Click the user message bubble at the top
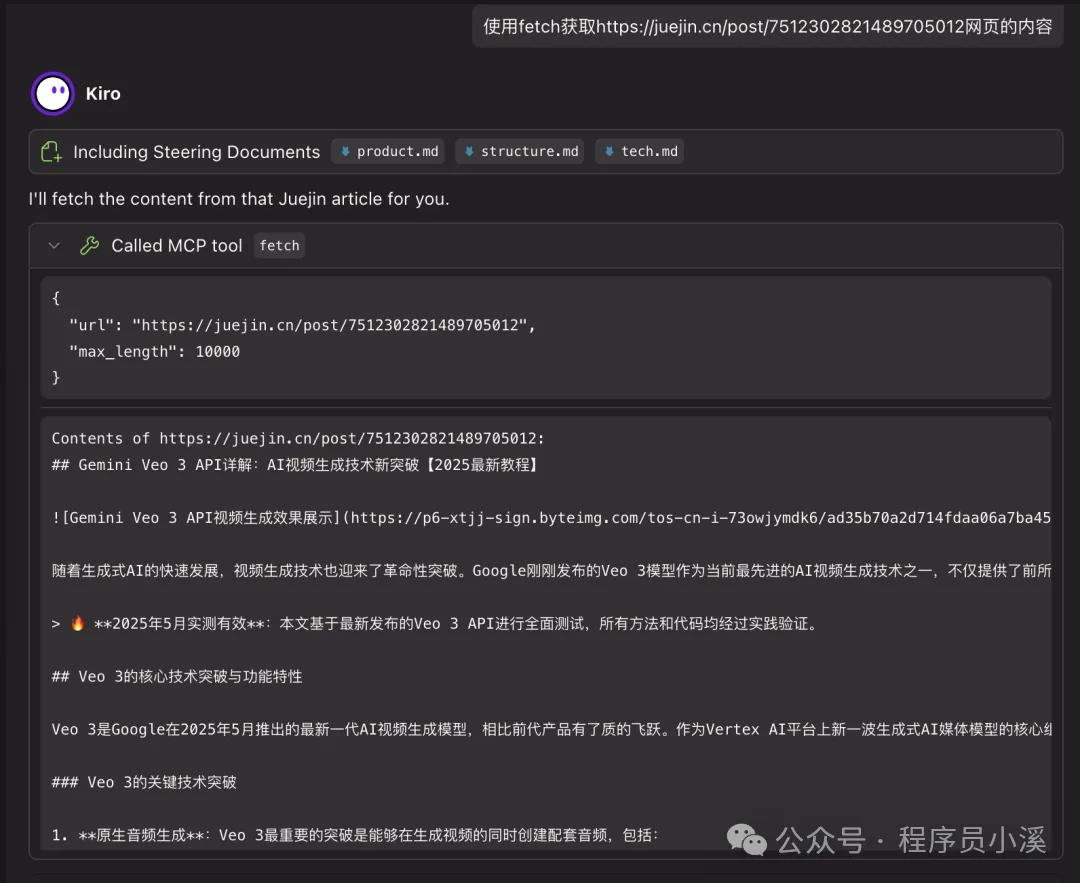Screen dimensions: 1080x883 coord(767,26)
